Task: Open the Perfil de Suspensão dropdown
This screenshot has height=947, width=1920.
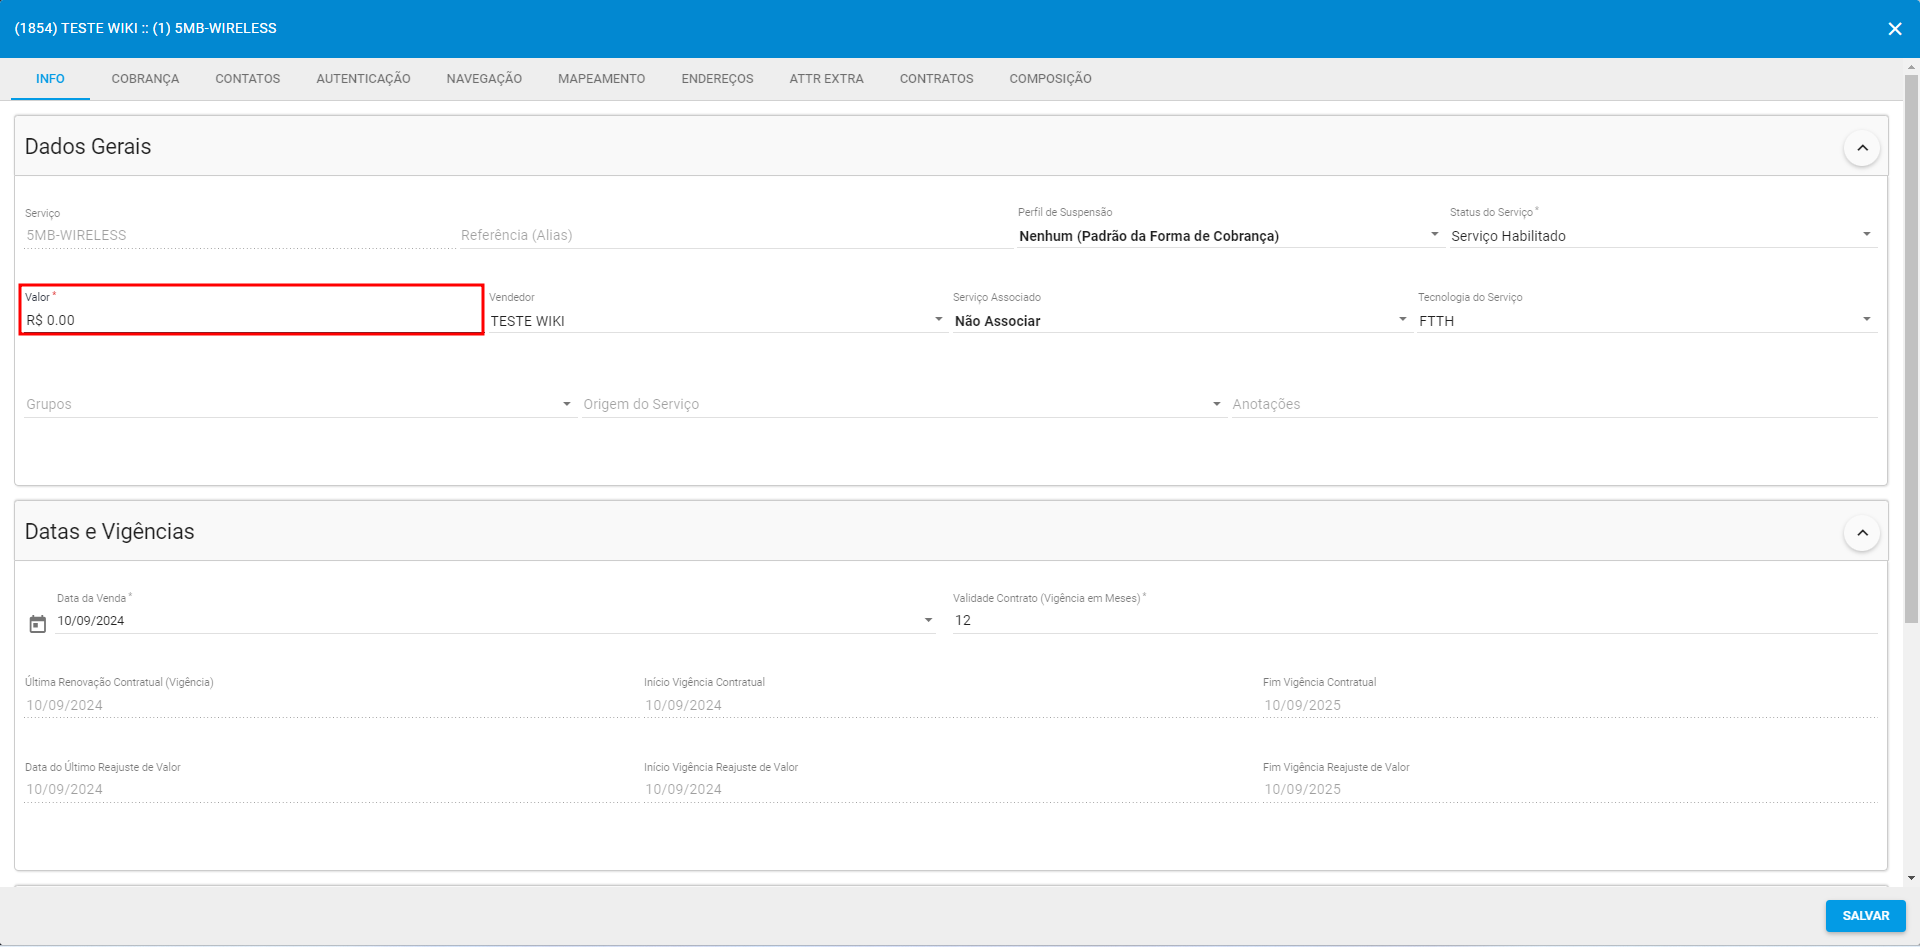Action: click(1229, 236)
